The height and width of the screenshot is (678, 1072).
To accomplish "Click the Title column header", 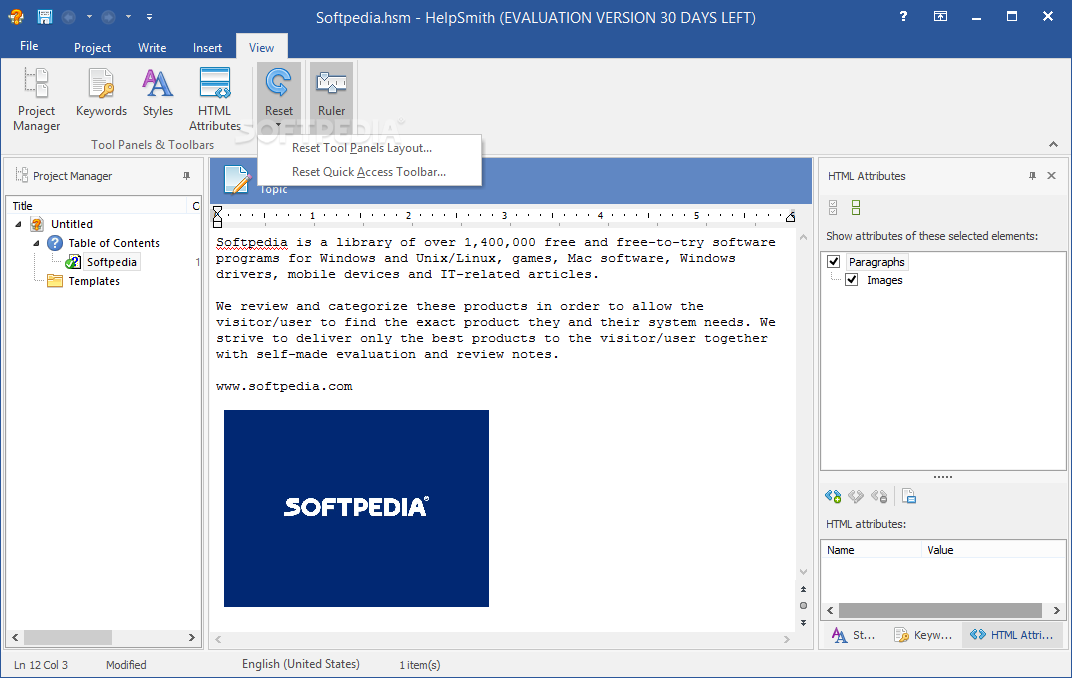I will click(x=96, y=206).
